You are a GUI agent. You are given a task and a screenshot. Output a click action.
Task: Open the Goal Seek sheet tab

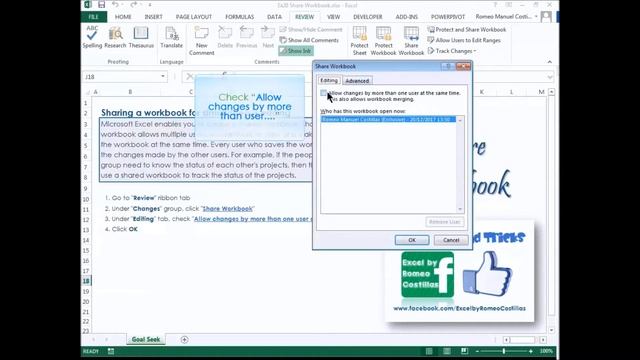(146, 339)
